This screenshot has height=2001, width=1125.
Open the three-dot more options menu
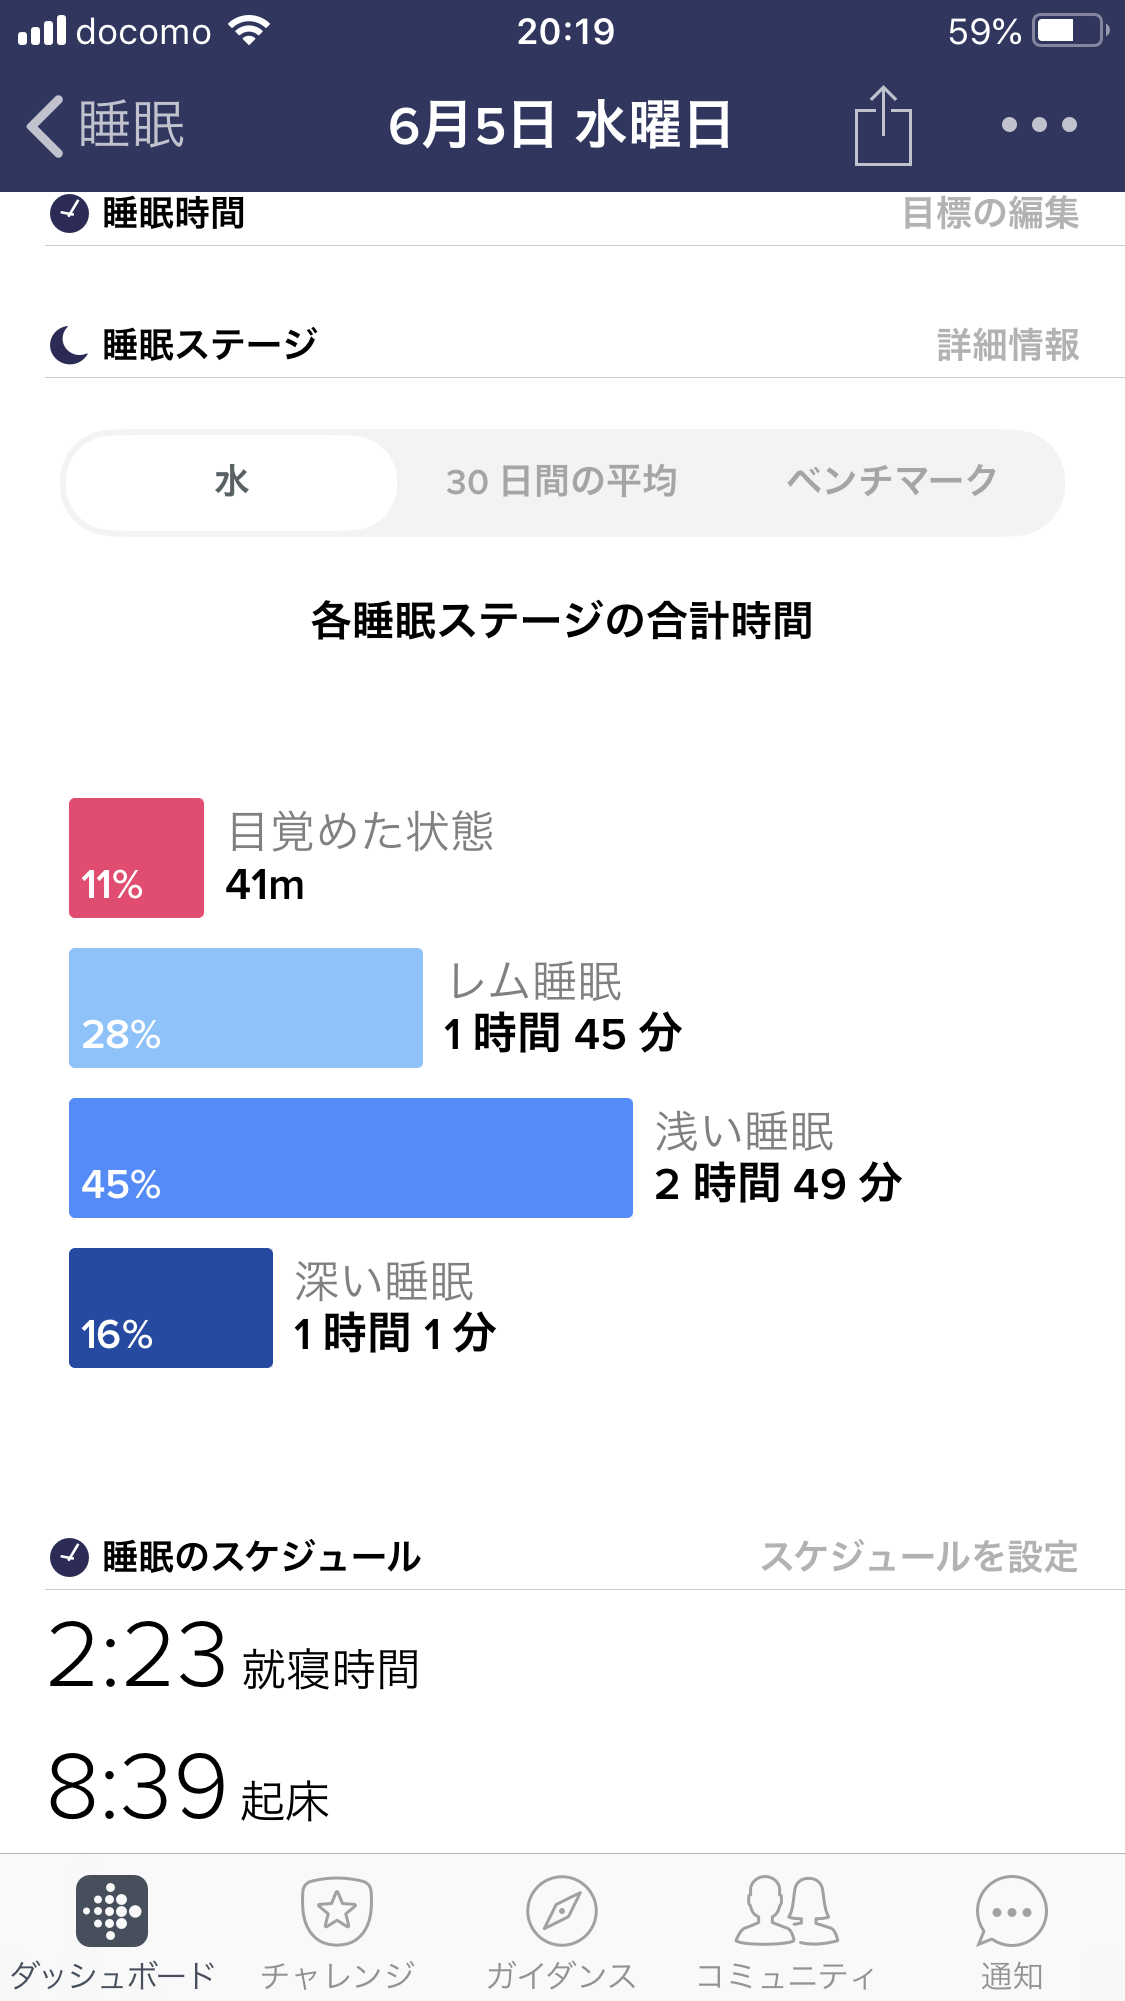1039,125
